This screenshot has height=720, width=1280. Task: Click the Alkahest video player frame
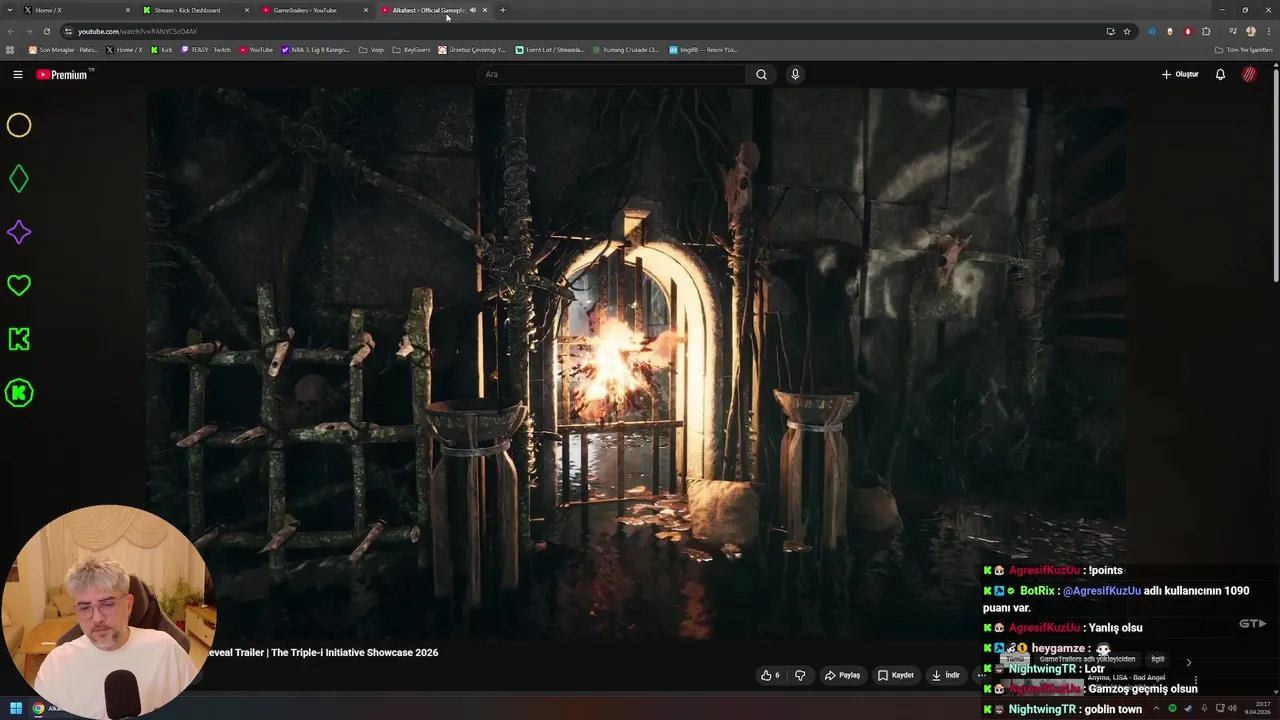coord(636,363)
